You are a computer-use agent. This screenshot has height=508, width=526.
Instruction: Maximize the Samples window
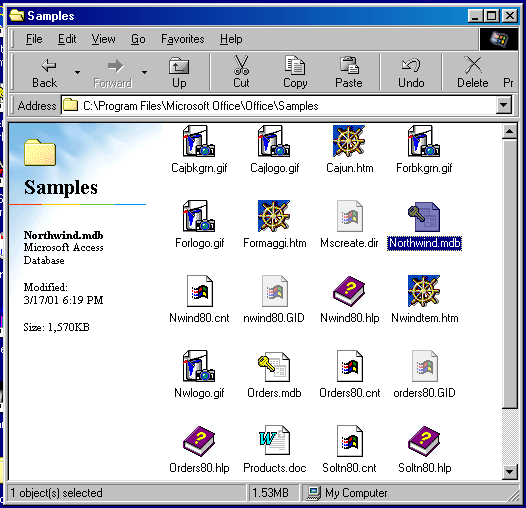491,16
